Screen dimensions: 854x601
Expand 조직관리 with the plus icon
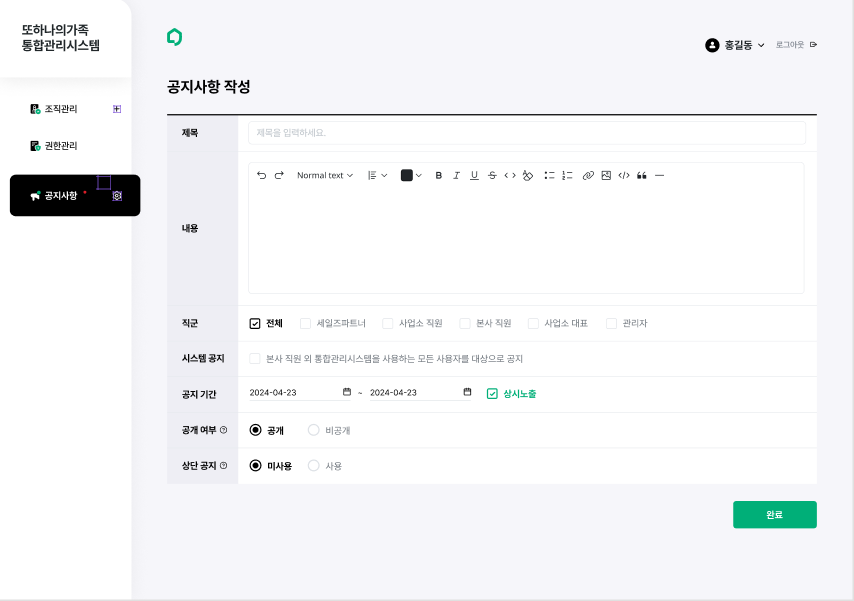click(117, 109)
